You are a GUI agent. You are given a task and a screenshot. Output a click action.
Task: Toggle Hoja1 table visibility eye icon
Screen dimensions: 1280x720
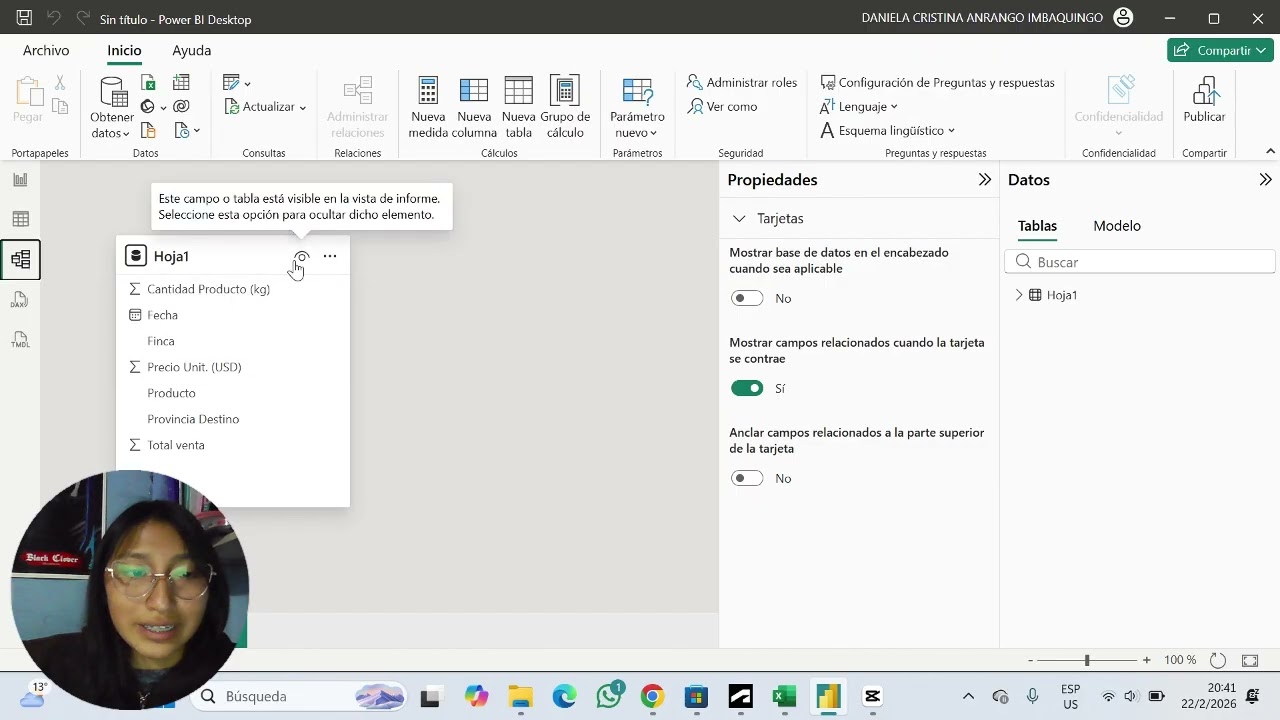[301, 256]
